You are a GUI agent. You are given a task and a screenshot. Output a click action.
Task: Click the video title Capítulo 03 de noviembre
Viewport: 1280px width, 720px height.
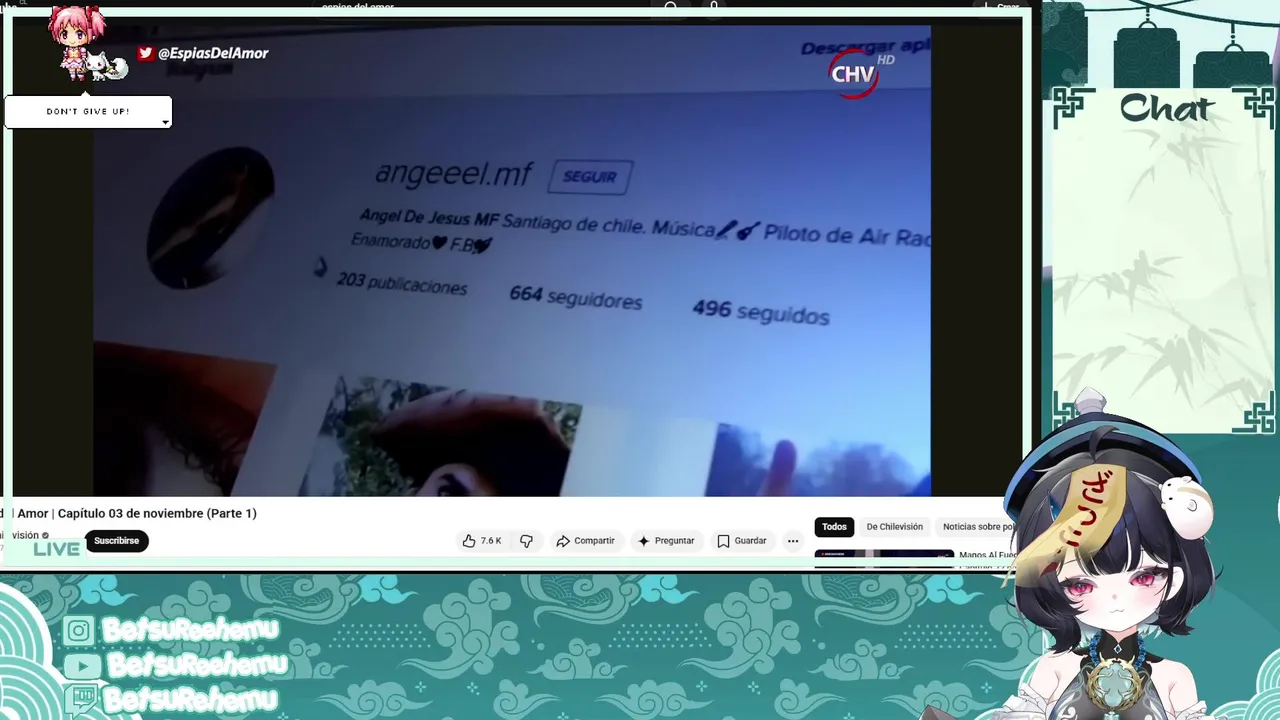(x=157, y=513)
